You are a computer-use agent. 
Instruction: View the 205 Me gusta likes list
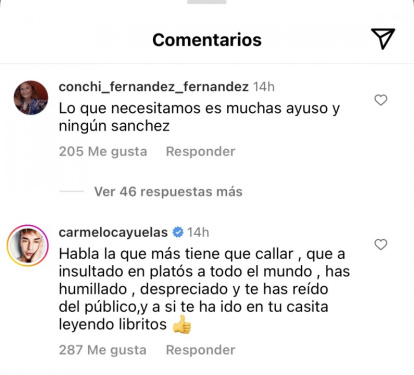[x=103, y=152]
